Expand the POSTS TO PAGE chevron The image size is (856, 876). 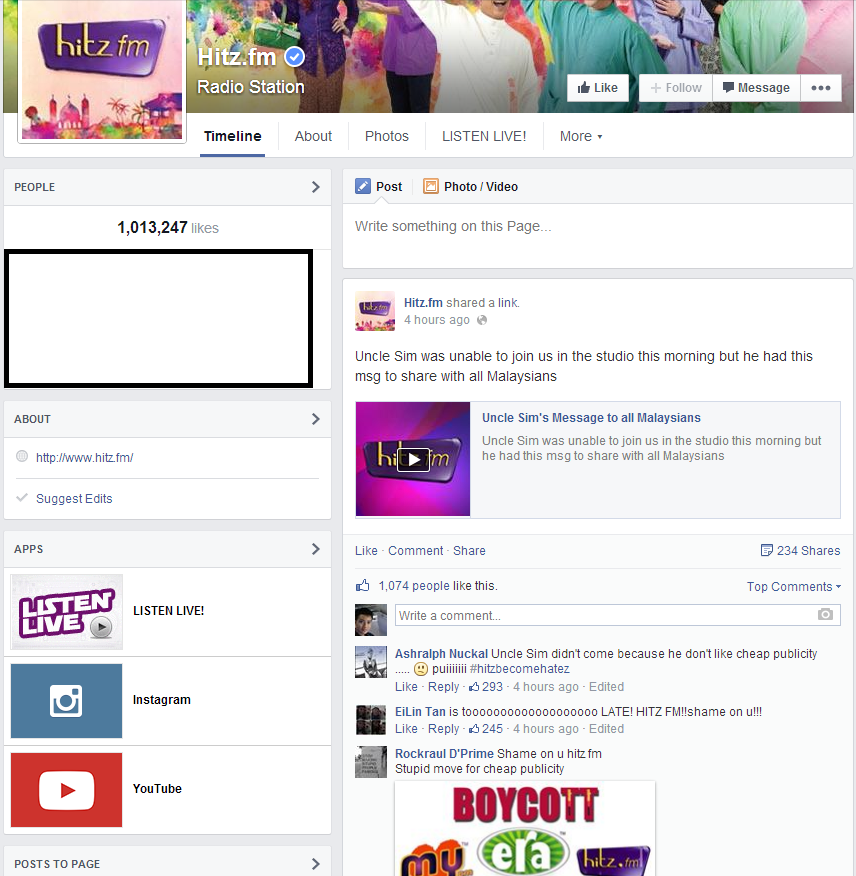click(x=316, y=864)
